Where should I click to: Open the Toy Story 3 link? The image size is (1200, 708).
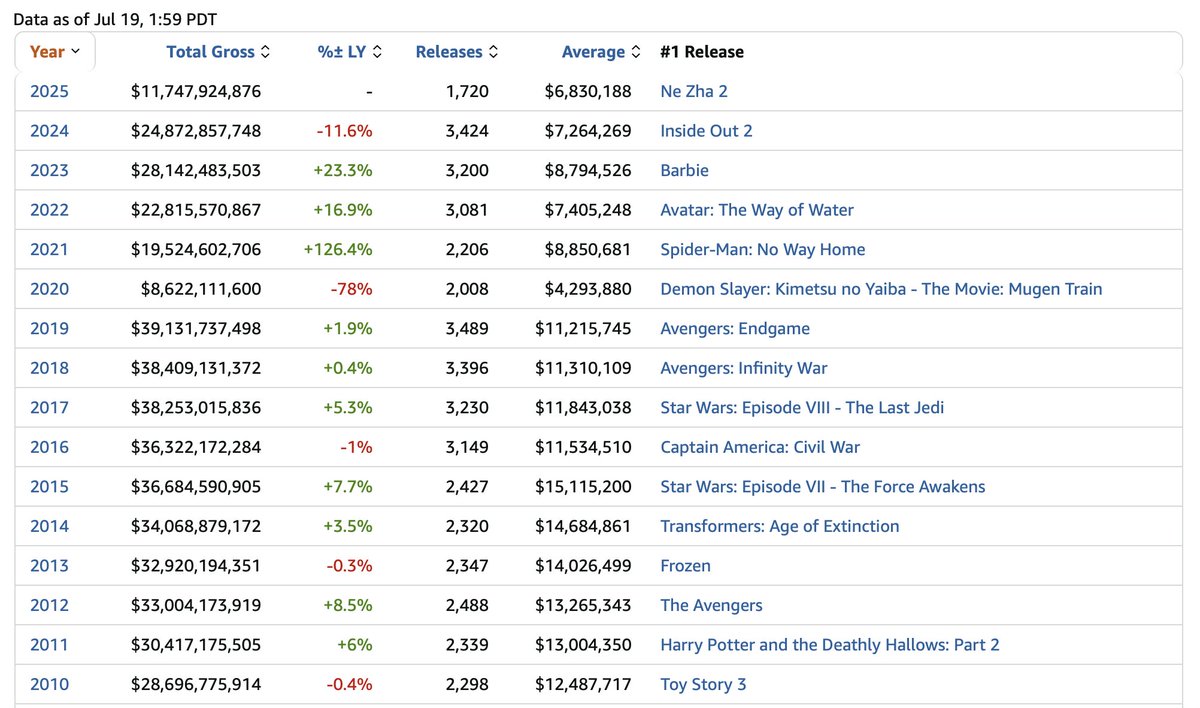click(x=703, y=684)
